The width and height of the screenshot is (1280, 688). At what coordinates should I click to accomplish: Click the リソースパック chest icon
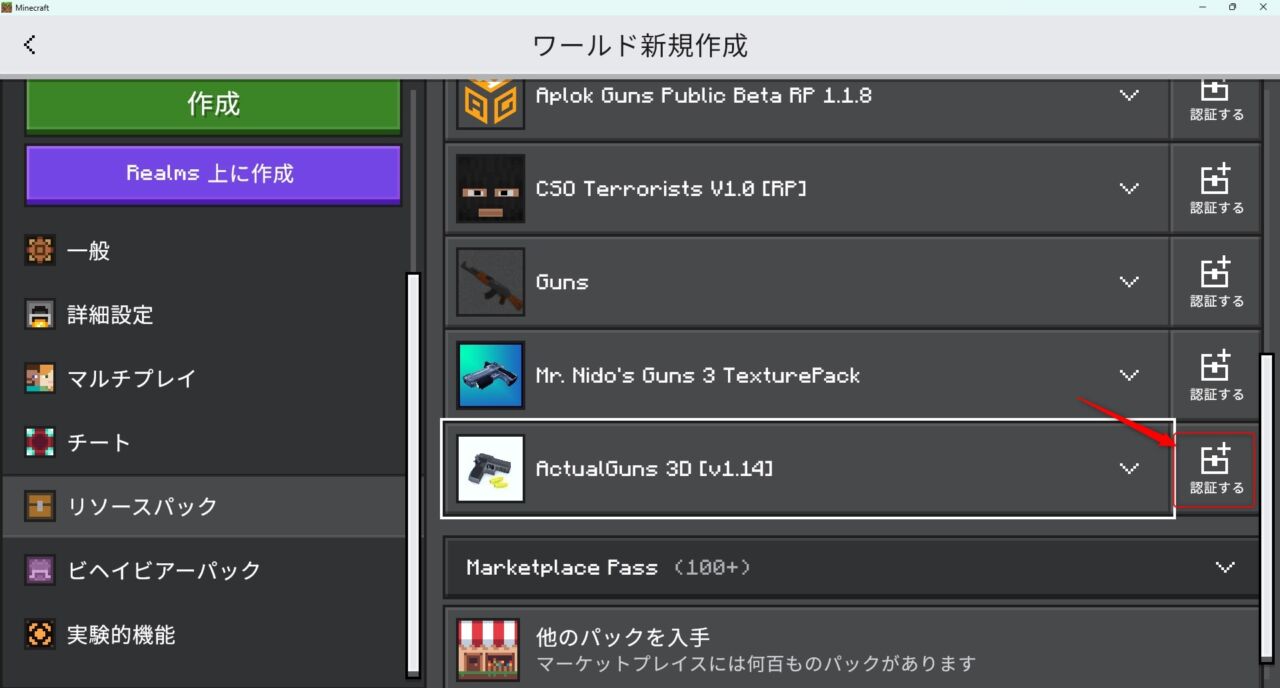pyautogui.click(x=40, y=506)
